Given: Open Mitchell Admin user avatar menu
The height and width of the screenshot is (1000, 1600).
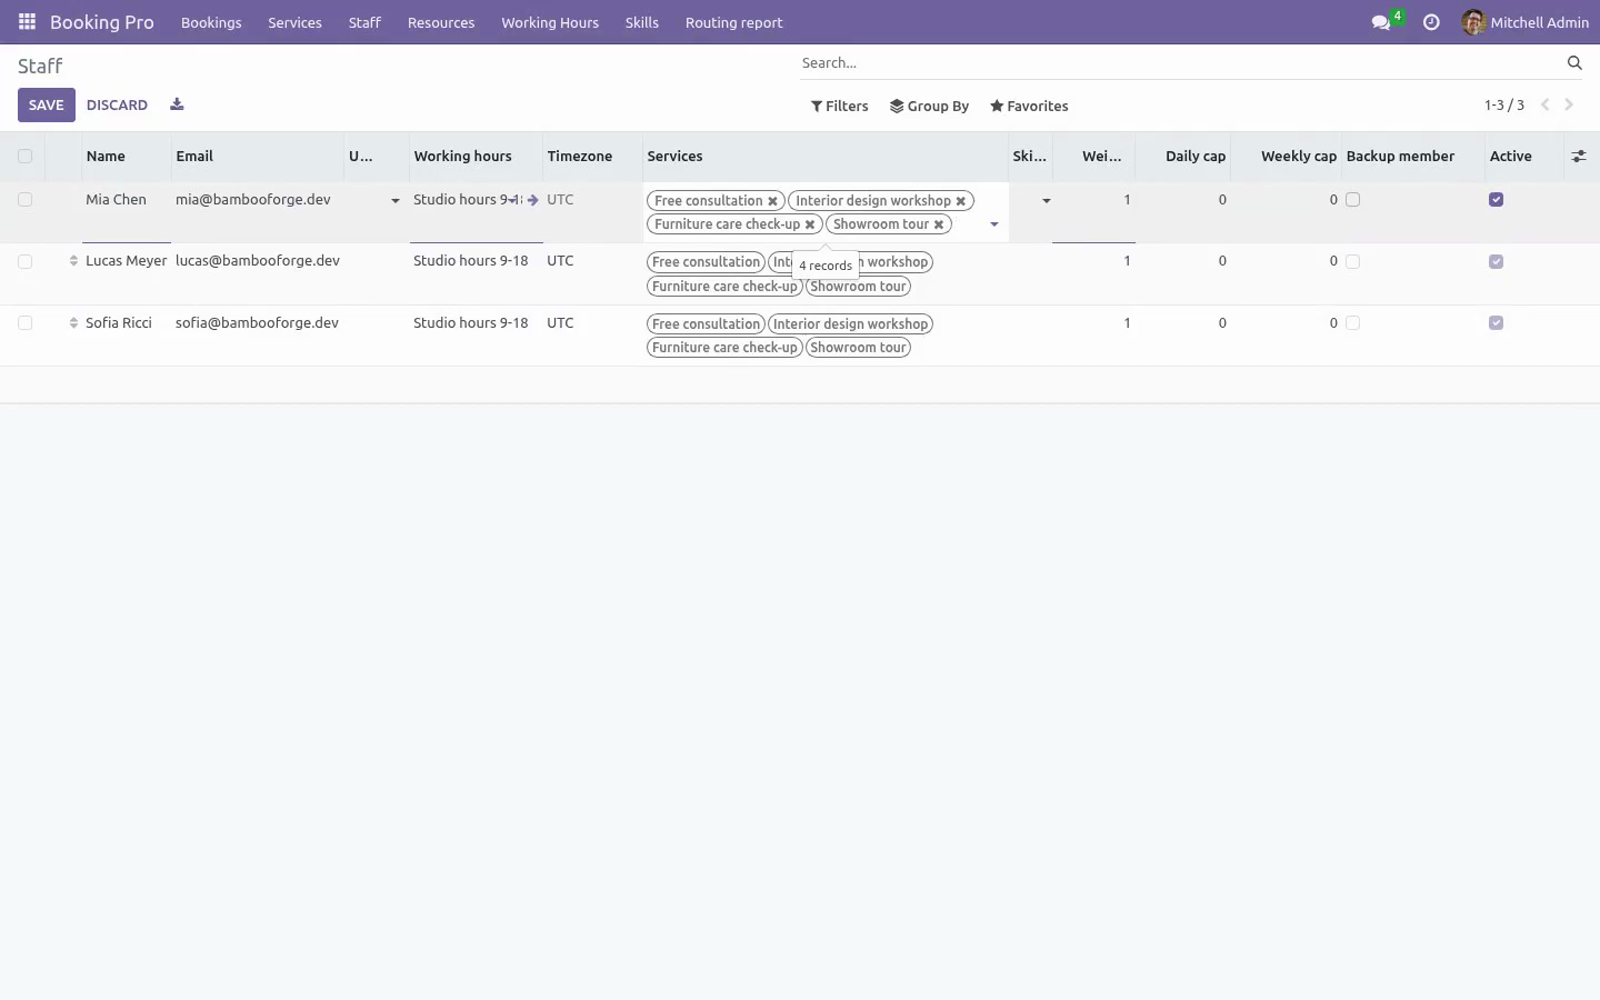Looking at the screenshot, I should [1524, 22].
